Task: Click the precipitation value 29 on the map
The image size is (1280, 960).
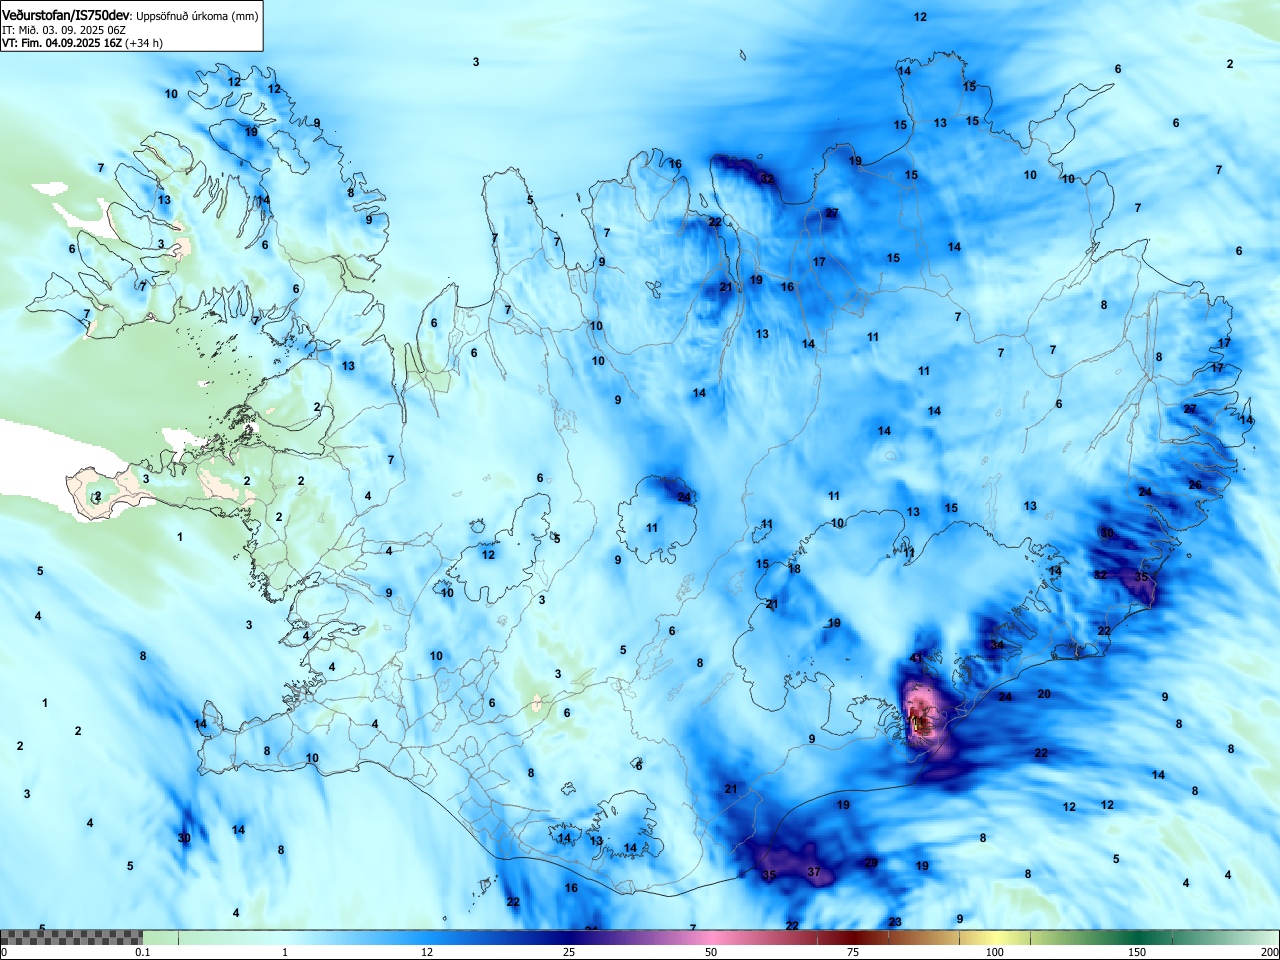Action: click(x=871, y=863)
